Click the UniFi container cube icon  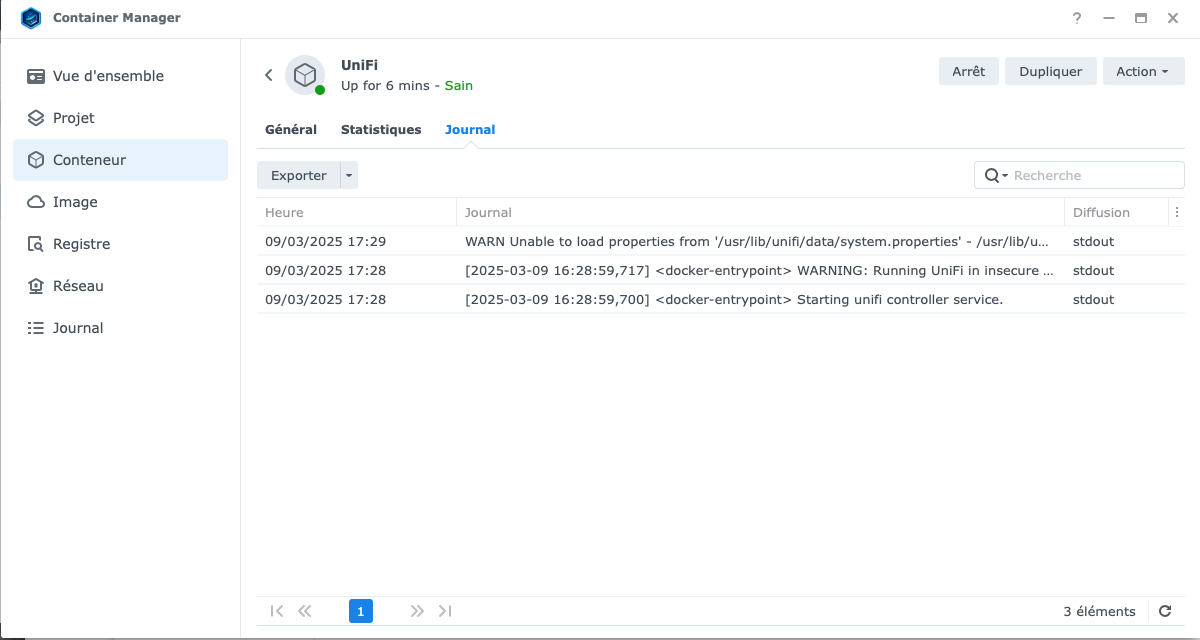pyautogui.click(x=305, y=75)
